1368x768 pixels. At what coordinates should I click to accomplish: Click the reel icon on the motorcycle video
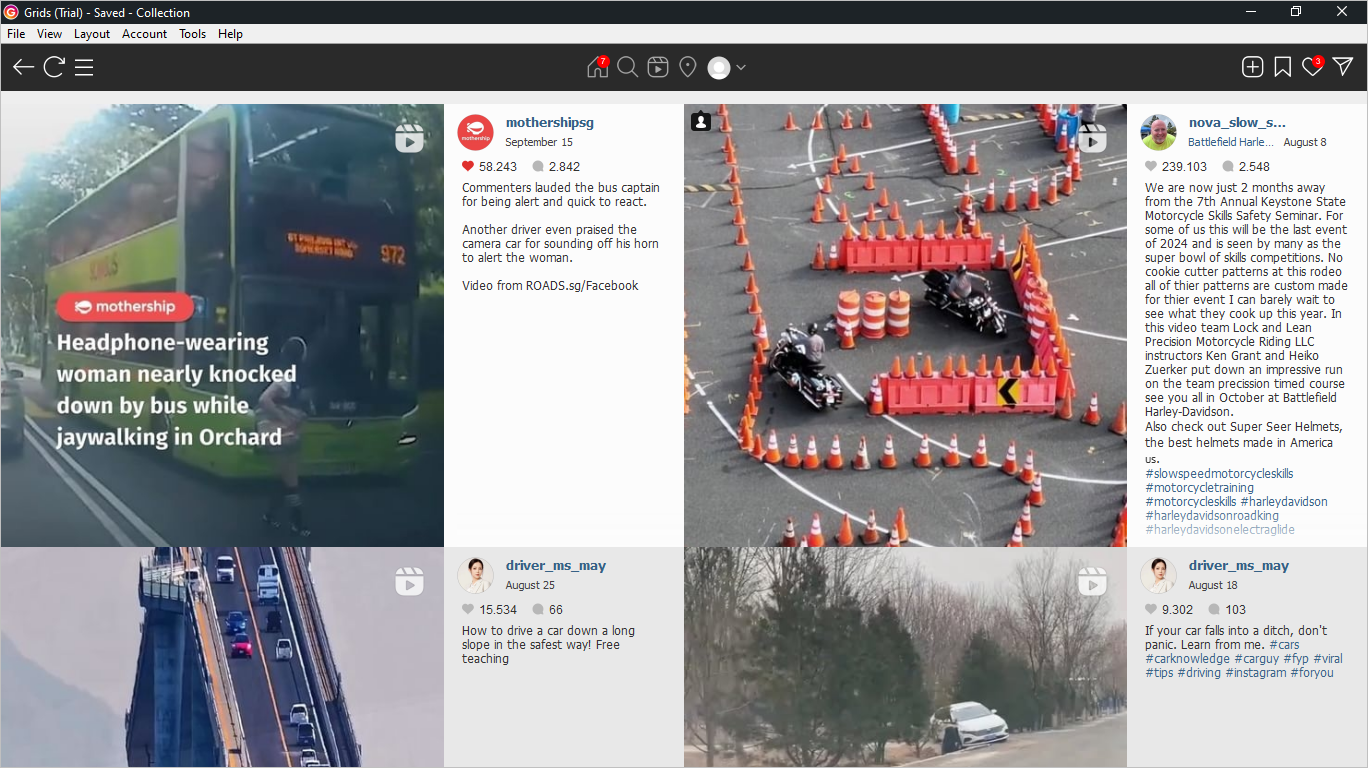[1092, 139]
